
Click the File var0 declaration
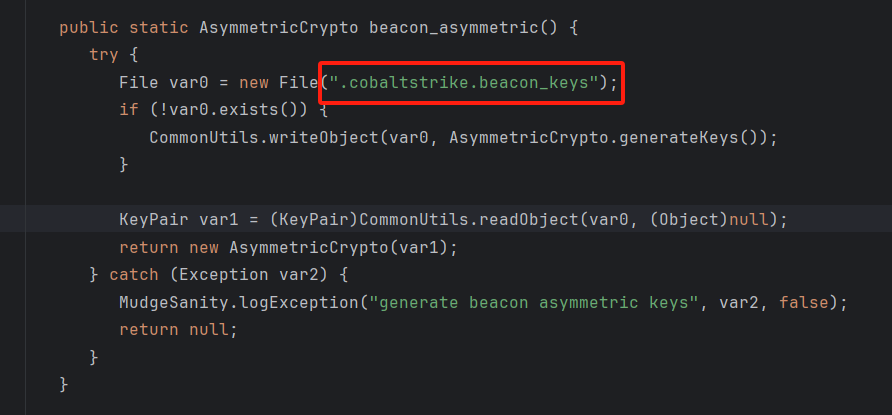click(x=163, y=83)
